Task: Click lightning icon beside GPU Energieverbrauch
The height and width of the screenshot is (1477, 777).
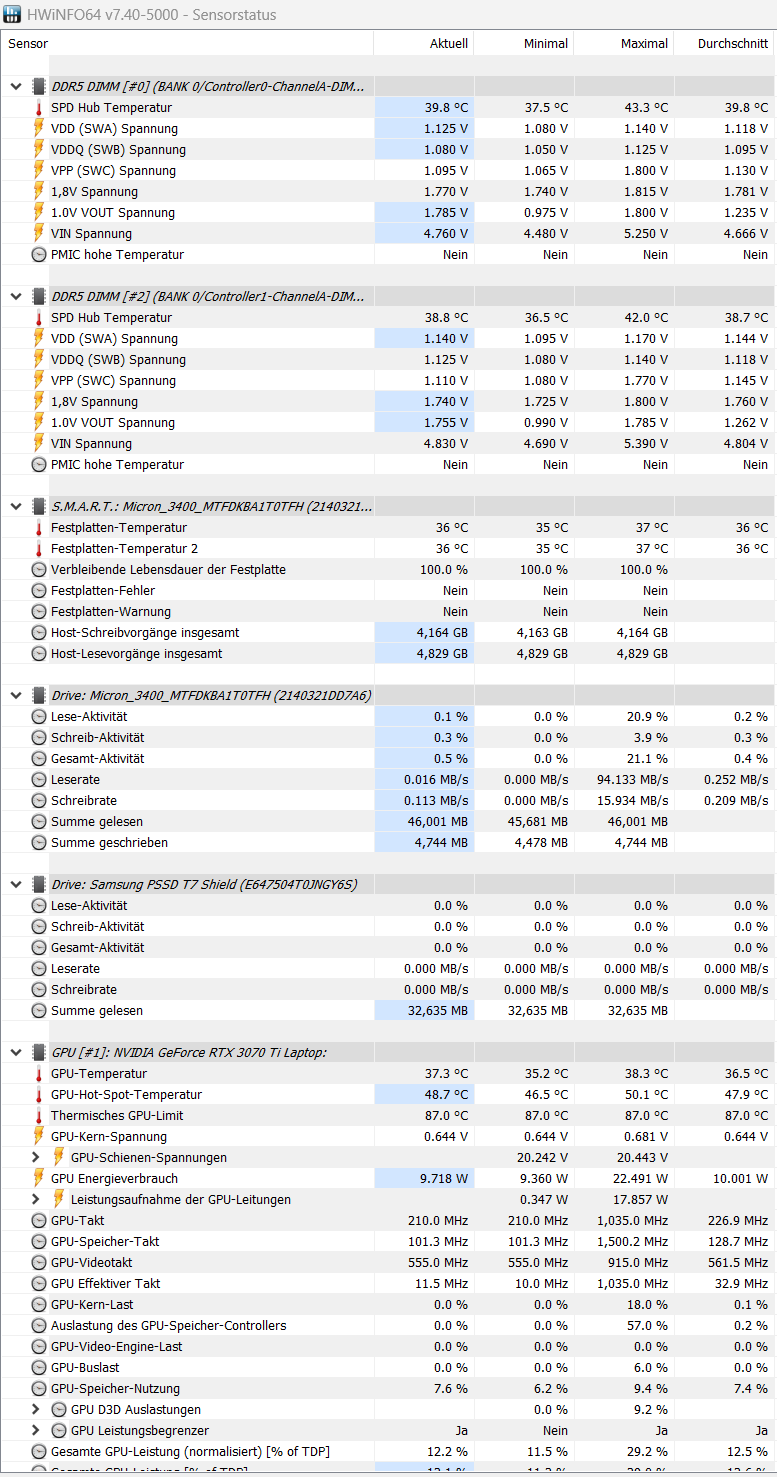Action: (x=39, y=1179)
